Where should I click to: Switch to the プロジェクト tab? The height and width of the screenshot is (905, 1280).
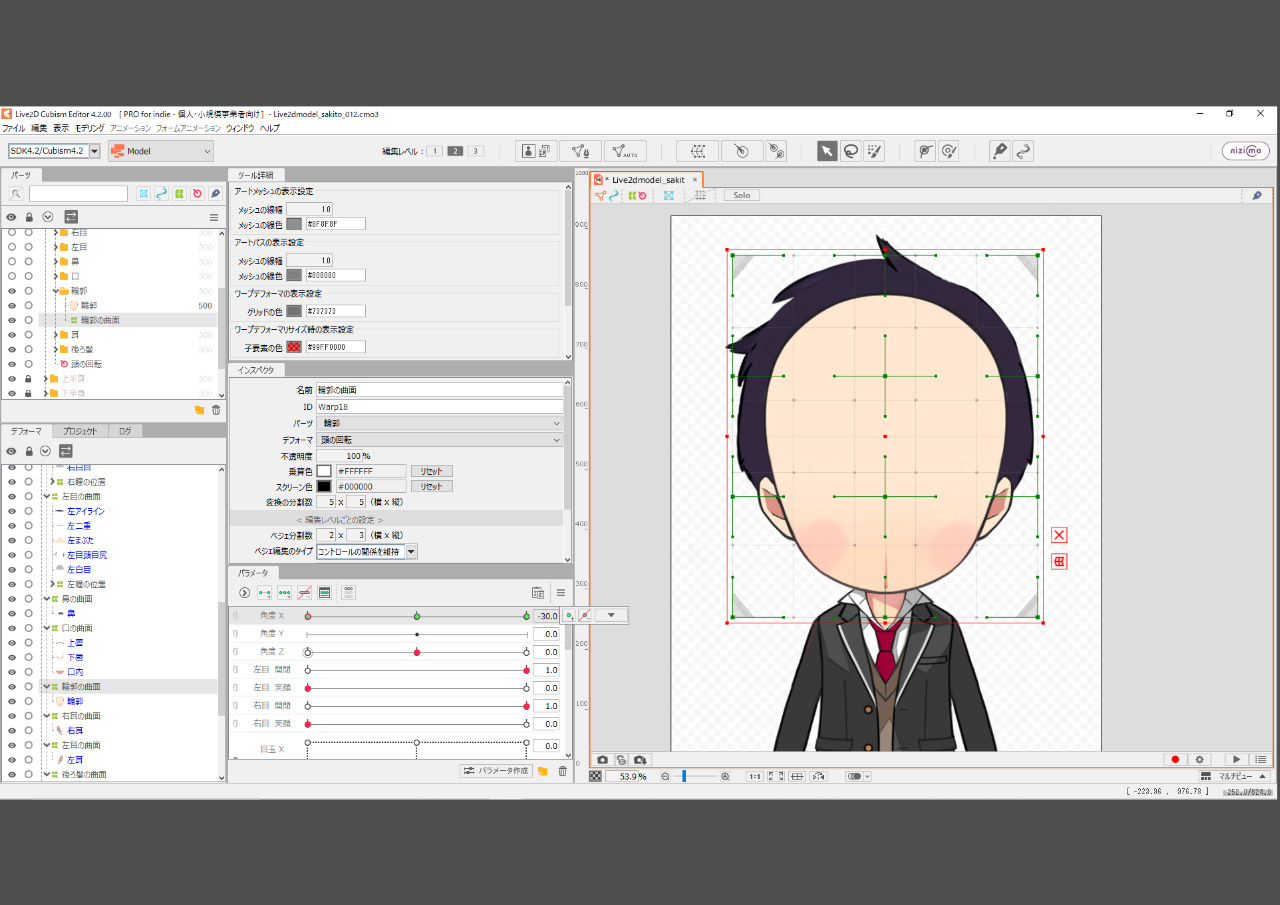click(80, 431)
